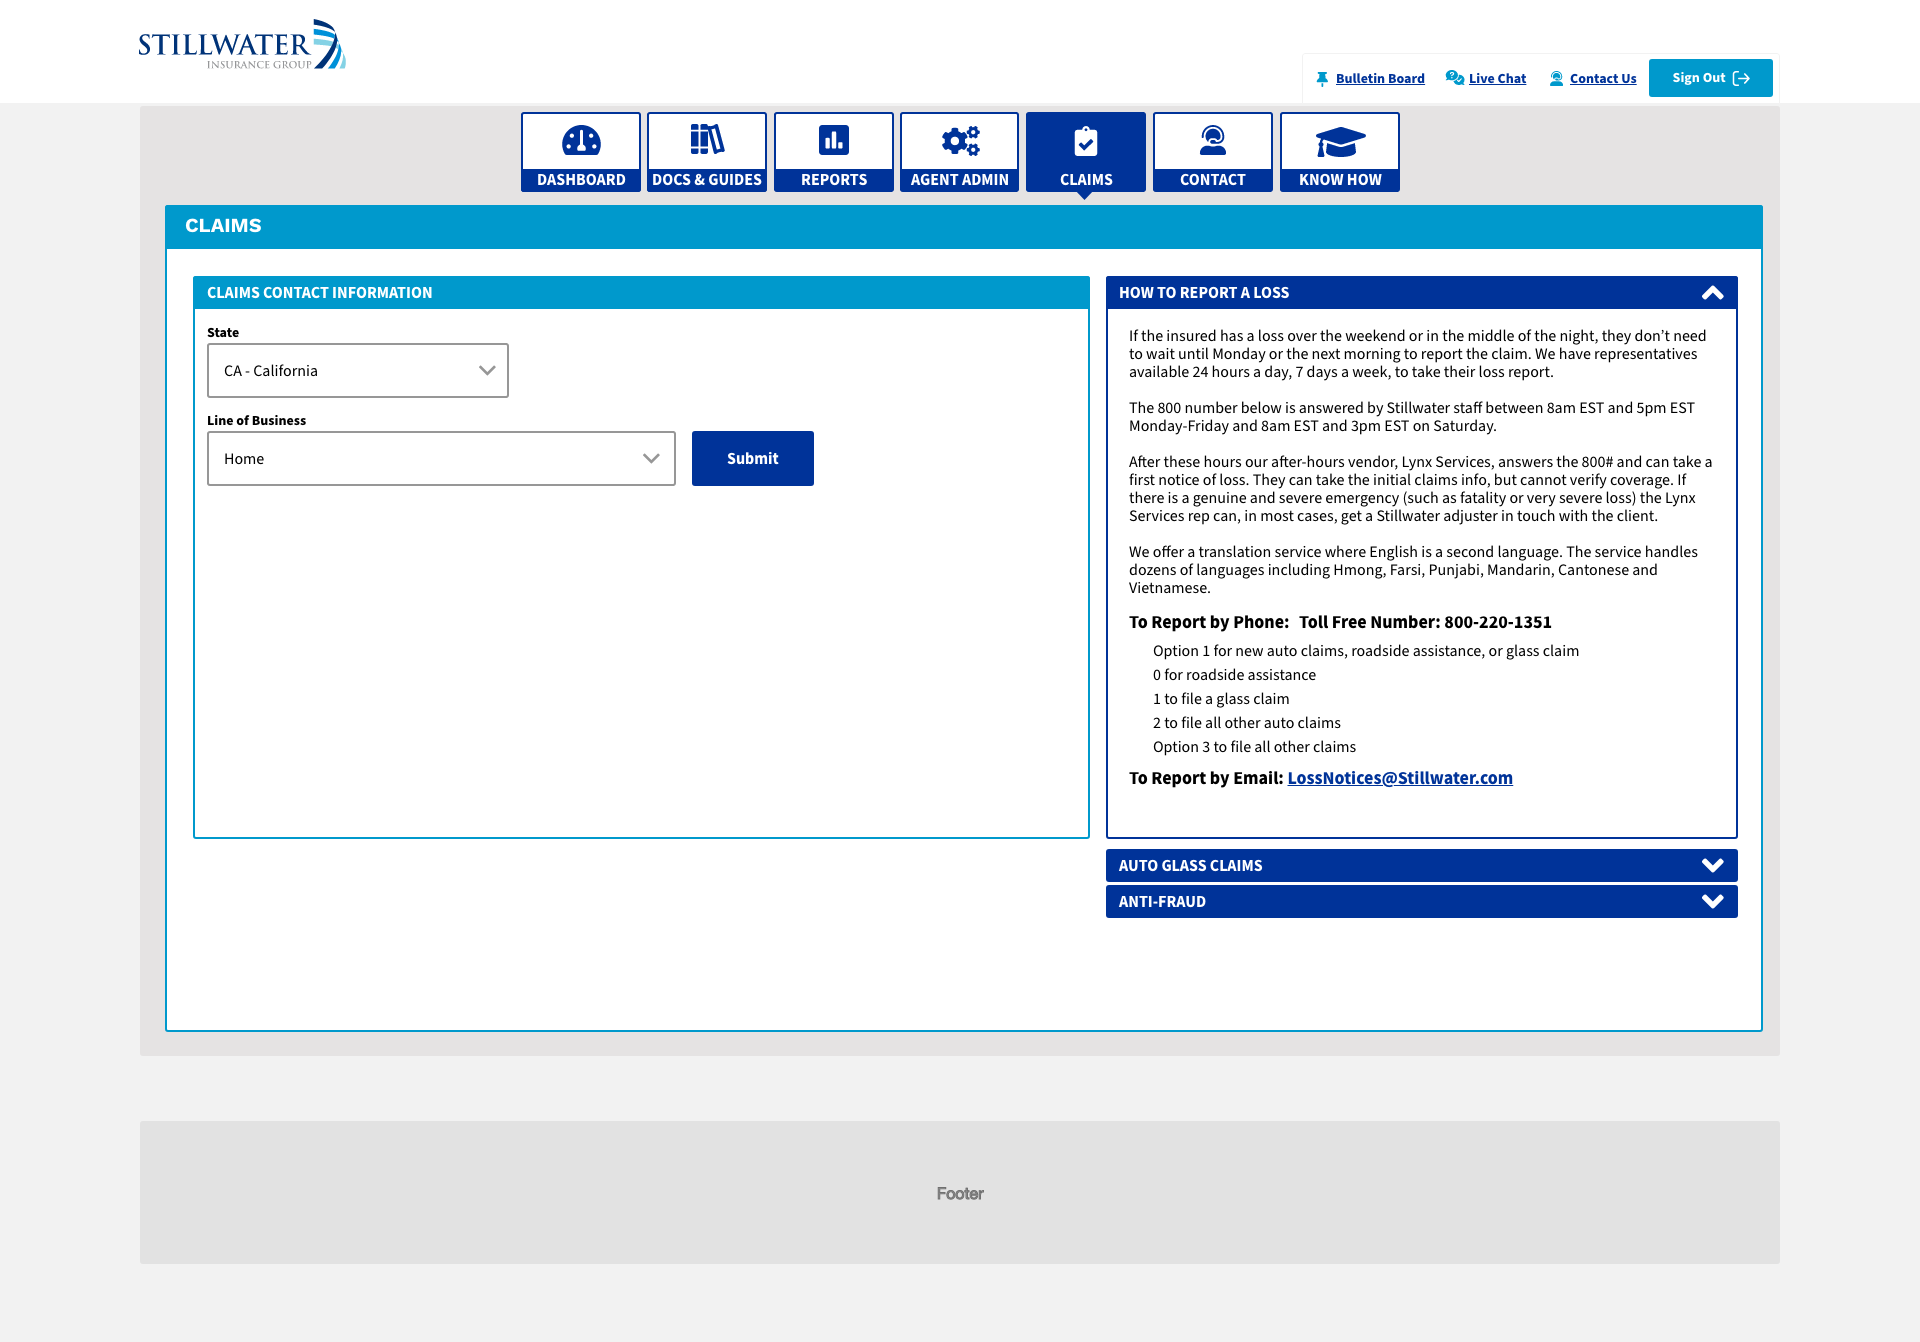Image resolution: width=1920 pixels, height=1342 pixels.
Task: Click the Stillwater Insurance Group logo
Action: coord(242,45)
